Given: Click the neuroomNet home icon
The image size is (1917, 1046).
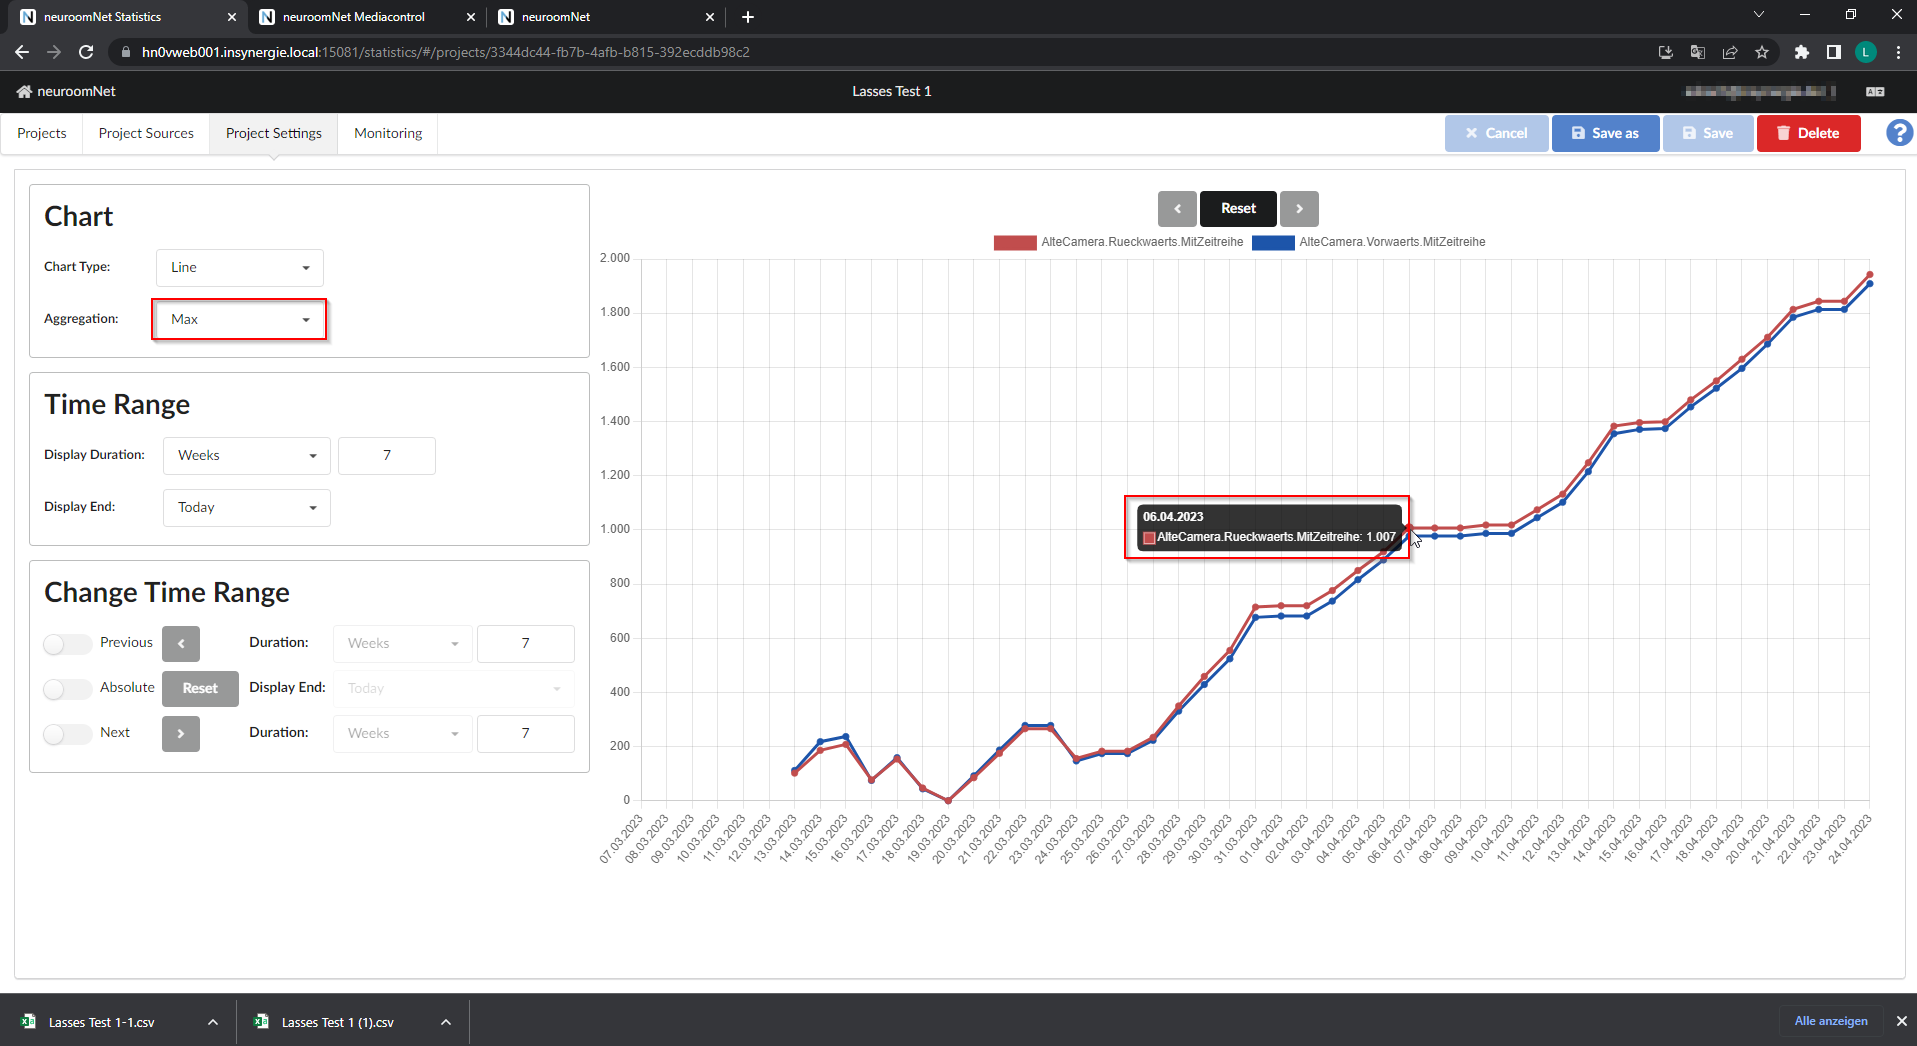Looking at the screenshot, I should [x=24, y=91].
